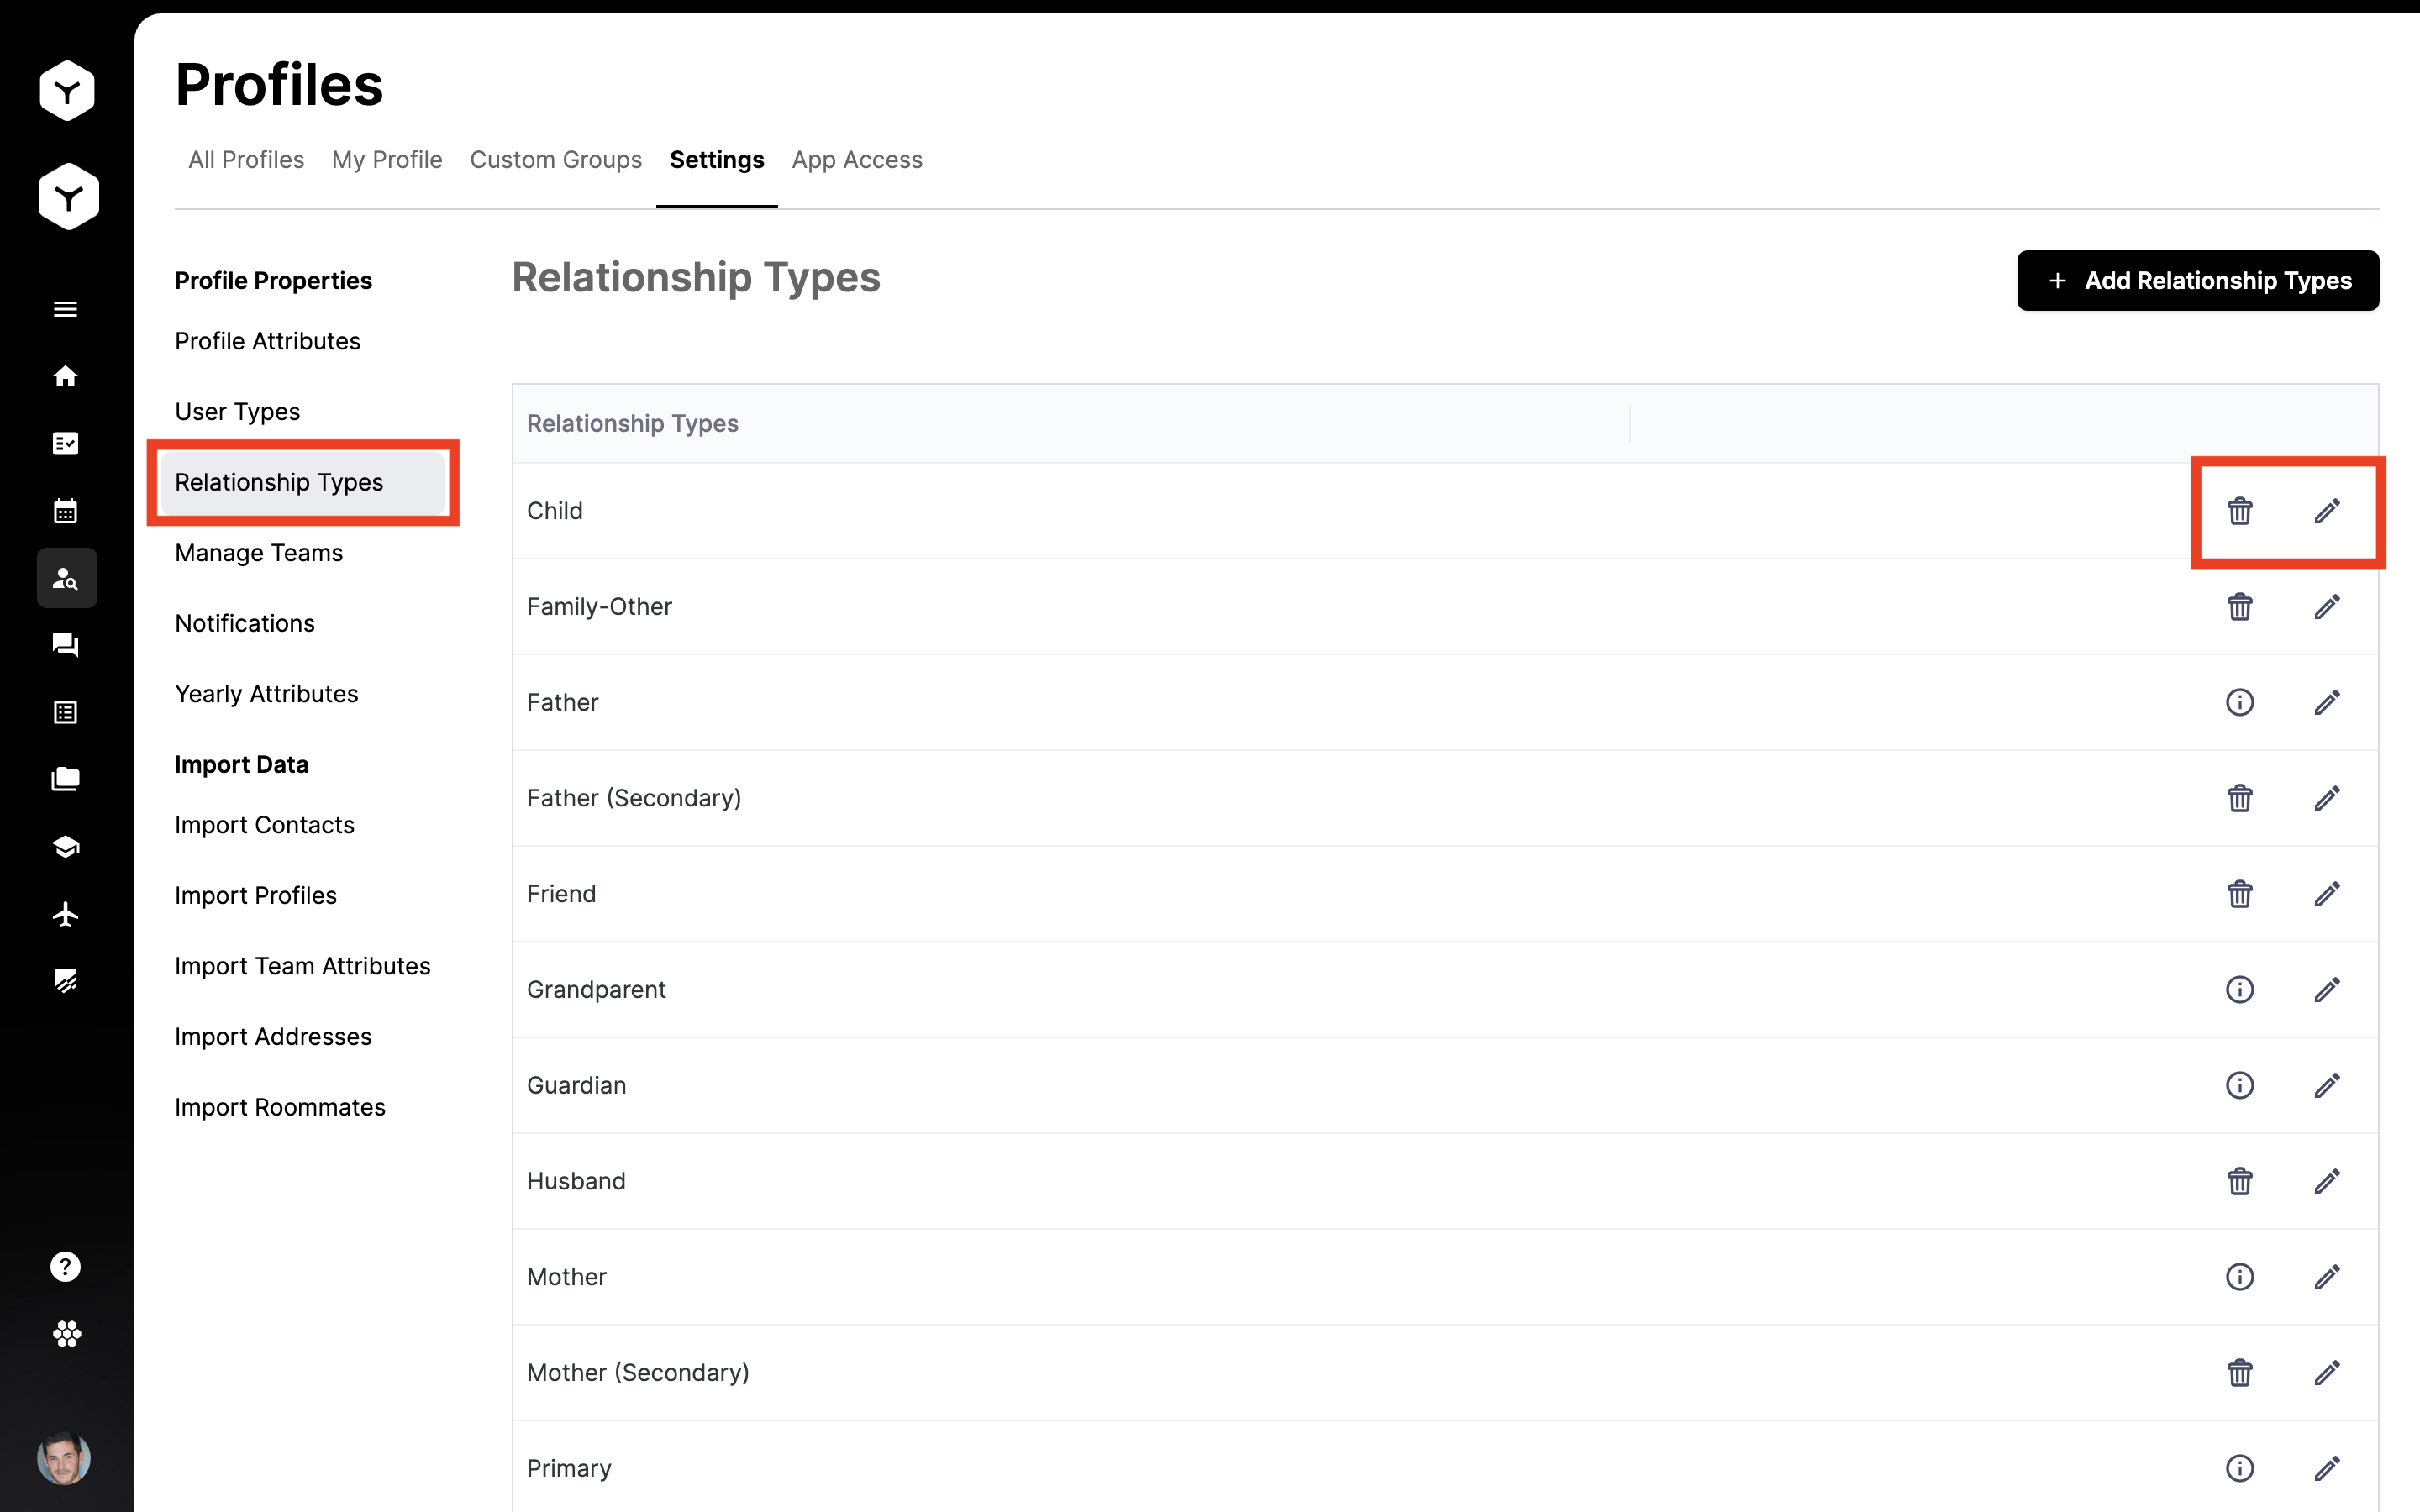Open the help question mark icon
The width and height of the screenshot is (2420, 1512).
(x=66, y=1267)
